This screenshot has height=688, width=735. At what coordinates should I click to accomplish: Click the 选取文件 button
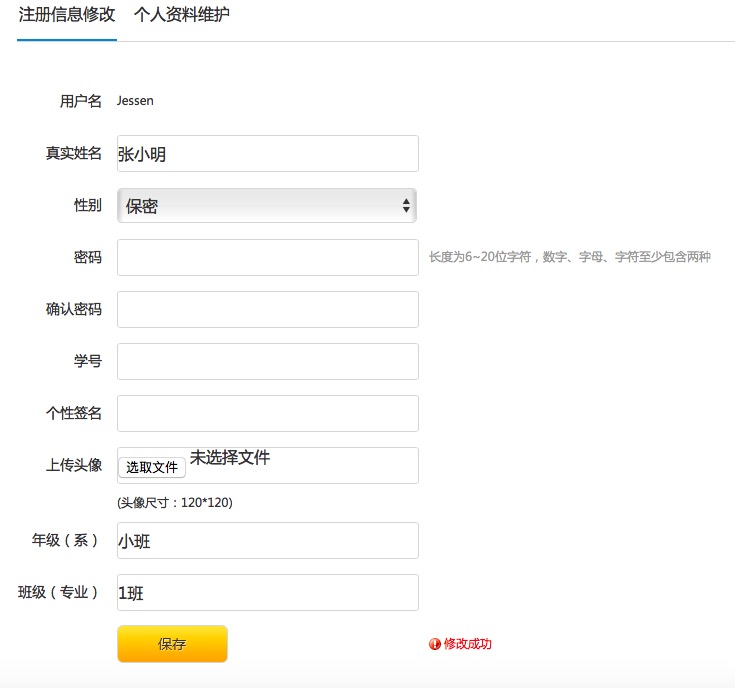click(x=152, y=467)
